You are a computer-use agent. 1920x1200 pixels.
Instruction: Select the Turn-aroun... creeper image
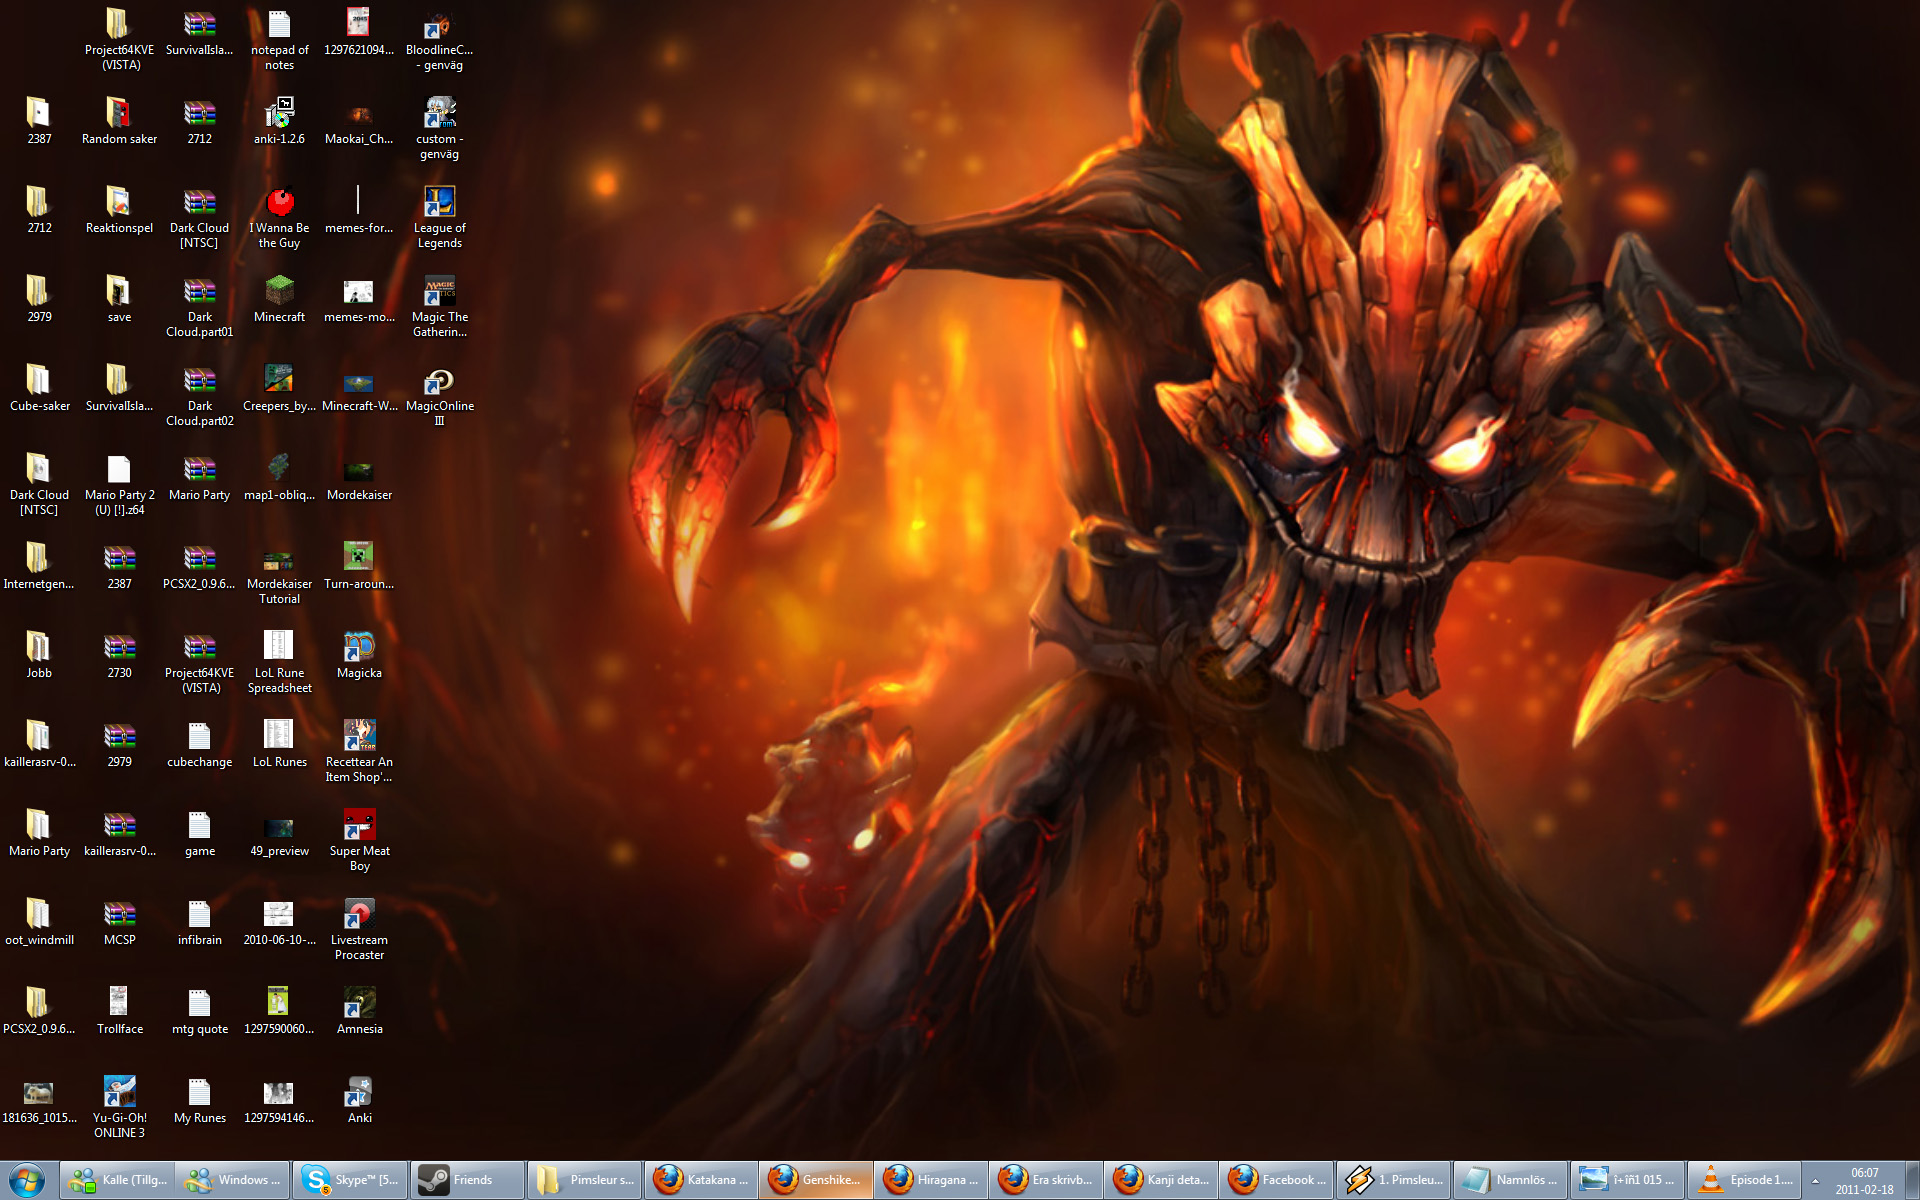click(x=359, y=566)
